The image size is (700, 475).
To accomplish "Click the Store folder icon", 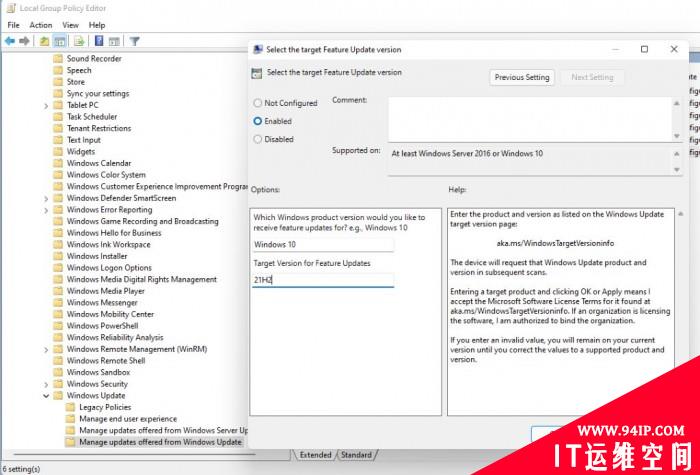I will (x=58, y=82).
